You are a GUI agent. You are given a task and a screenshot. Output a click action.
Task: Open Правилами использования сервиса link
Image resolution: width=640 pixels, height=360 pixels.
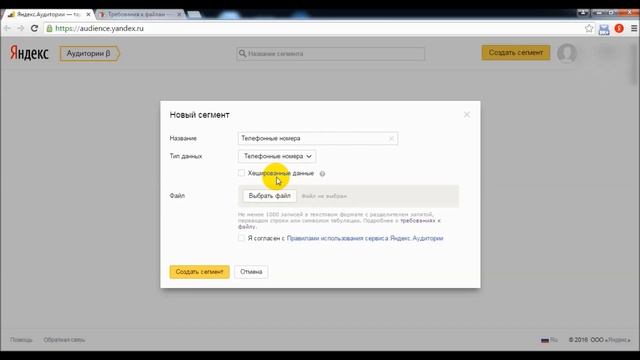tap(365, 238)
